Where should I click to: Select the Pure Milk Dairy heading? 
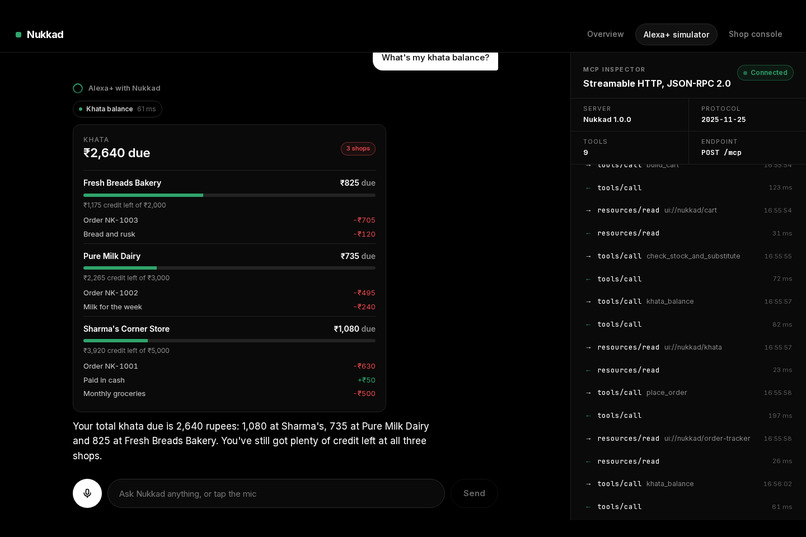[112, 256]
